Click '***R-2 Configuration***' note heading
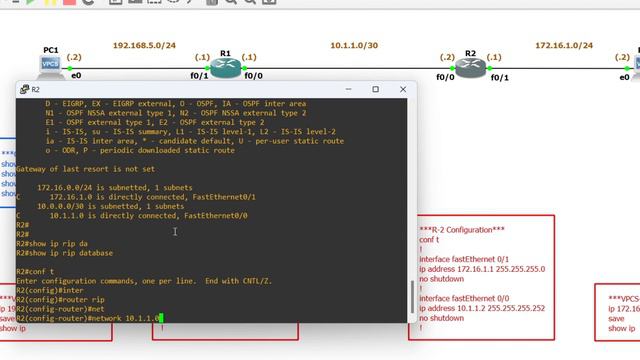This screenshot has width=640, height=360. (x=462, y=230)
